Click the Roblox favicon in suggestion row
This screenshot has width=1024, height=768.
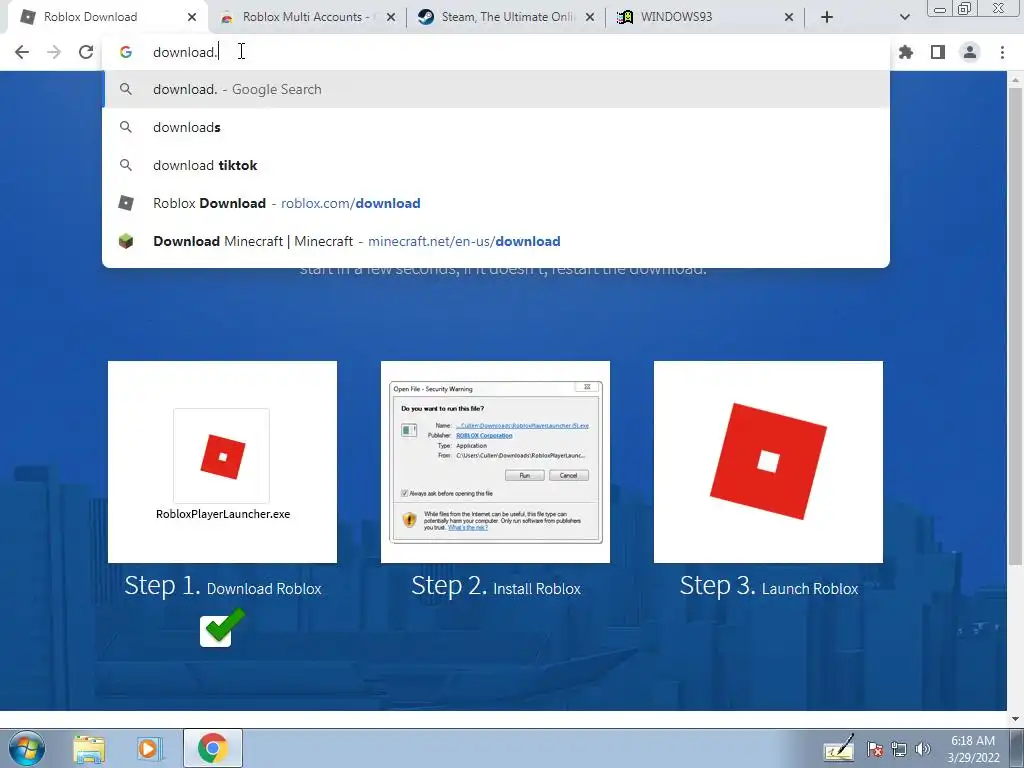click(126, 203)
